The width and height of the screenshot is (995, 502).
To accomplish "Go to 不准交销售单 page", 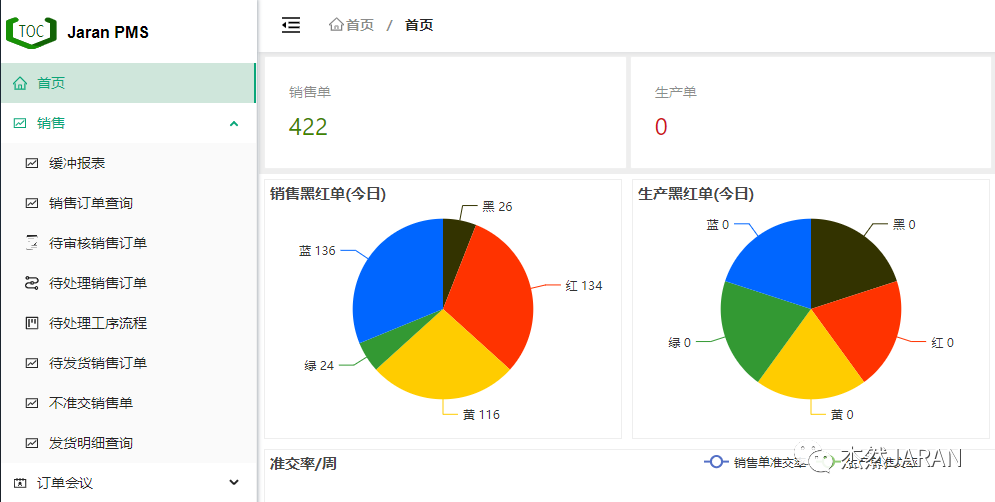I will (x=91, y=403).
